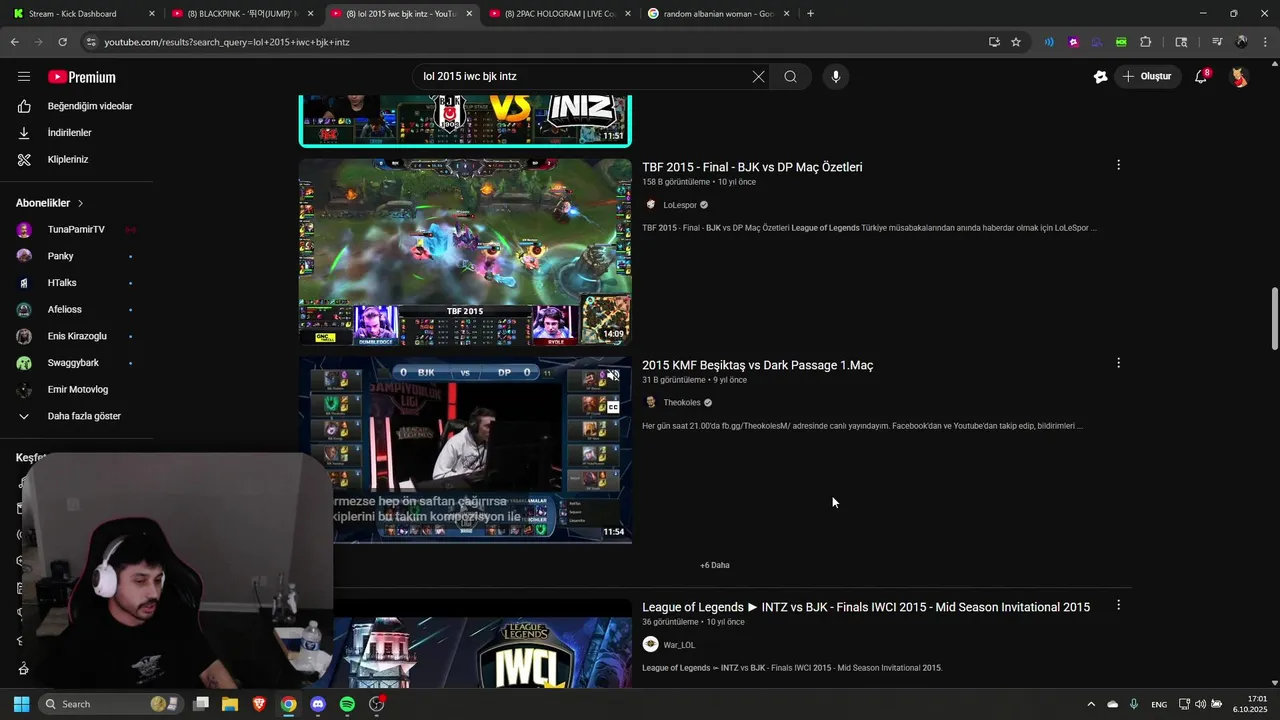The height and width of the screenshot is (720, 1280).
Task: Open the star-shaped icon beside Oluştur
Action: click(1100, 76)
